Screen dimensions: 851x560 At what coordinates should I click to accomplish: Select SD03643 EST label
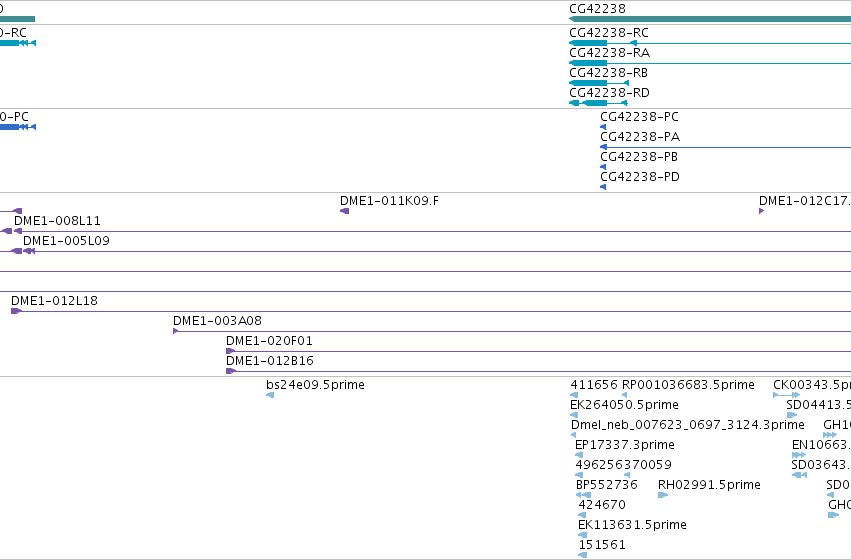(821, 466)
